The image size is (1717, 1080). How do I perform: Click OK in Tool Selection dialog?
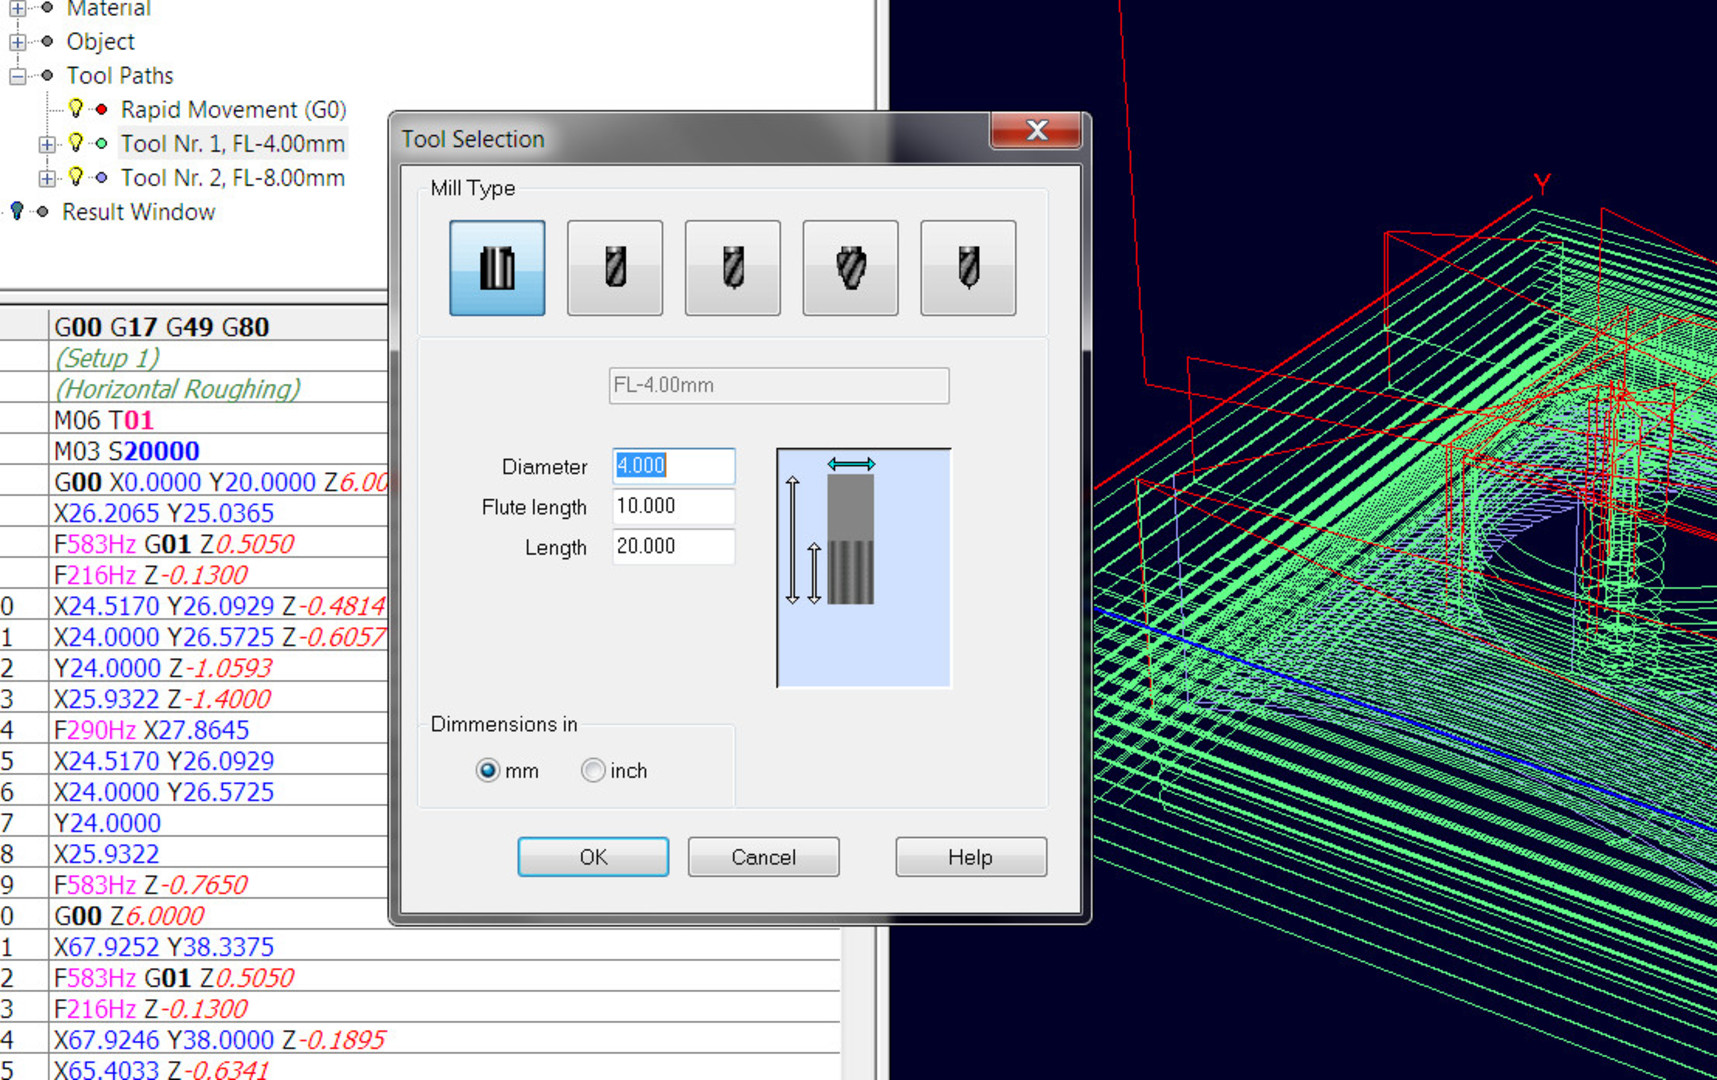(x=593, y=857)
